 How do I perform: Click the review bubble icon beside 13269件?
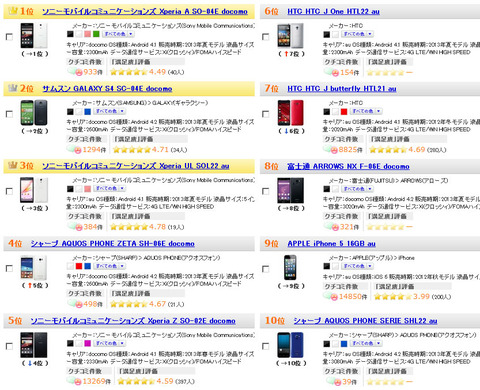(x=75, y=381)
